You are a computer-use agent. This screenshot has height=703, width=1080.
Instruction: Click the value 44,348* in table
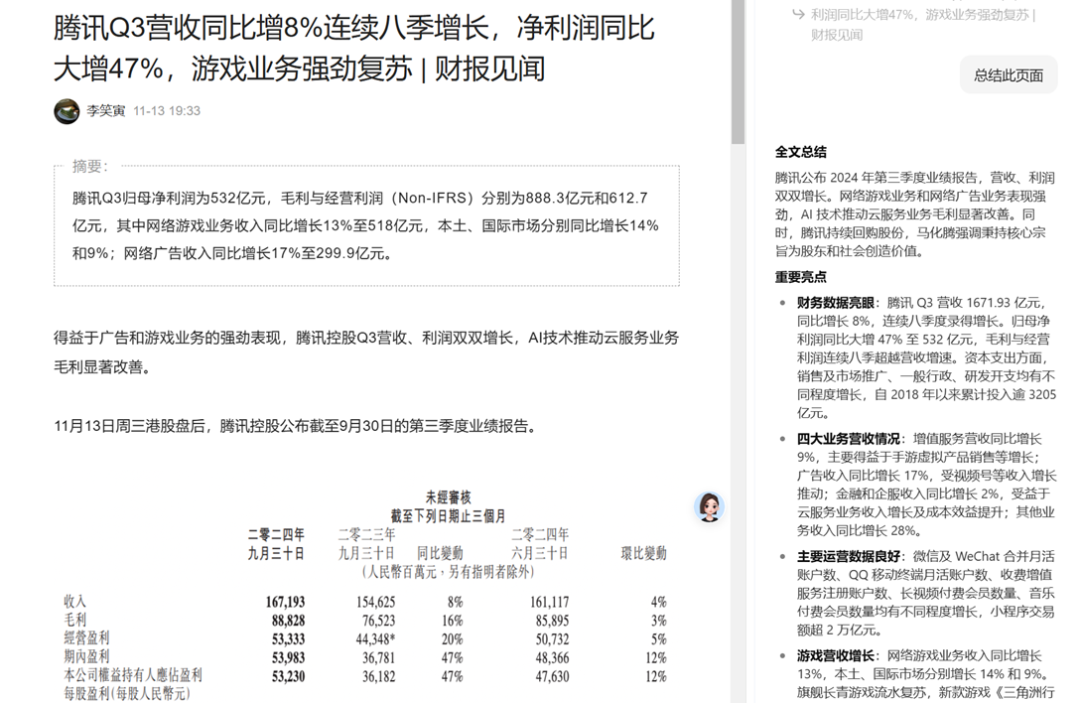(376, 639)
